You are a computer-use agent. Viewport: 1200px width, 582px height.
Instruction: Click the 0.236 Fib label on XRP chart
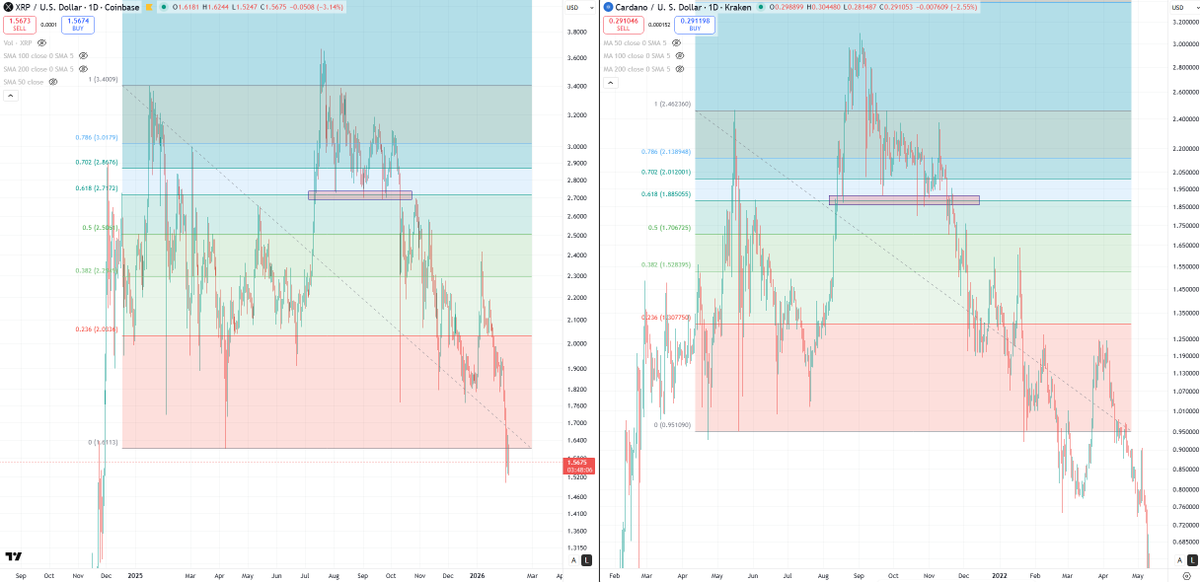pyautogui.click(x=98, y=329)
